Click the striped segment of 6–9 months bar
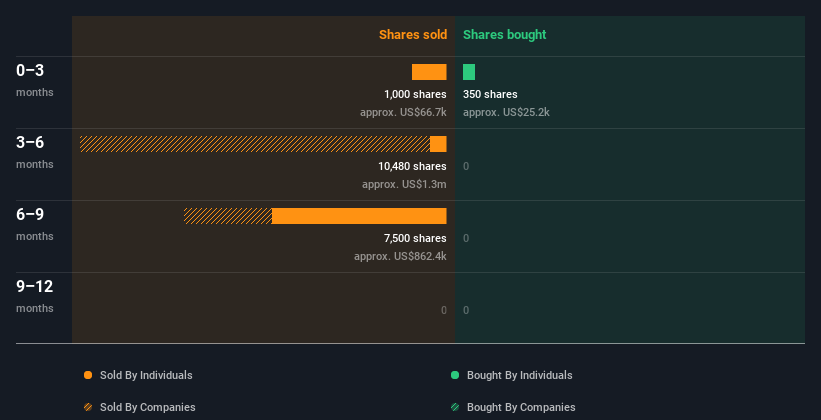The width and height of the screenshot is (821, 420). coord(228,216)
